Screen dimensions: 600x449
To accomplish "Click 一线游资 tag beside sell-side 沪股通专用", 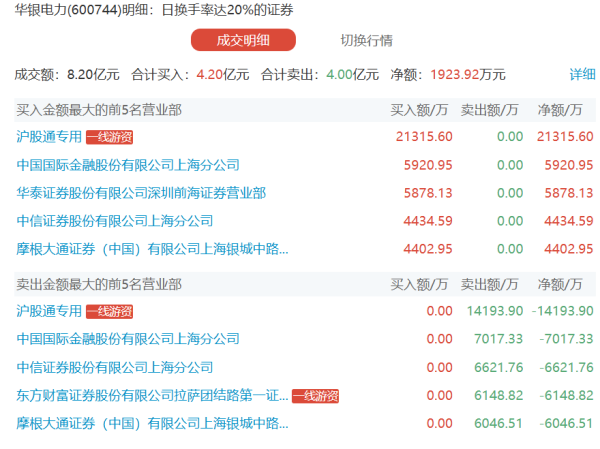I will (109, 312).
